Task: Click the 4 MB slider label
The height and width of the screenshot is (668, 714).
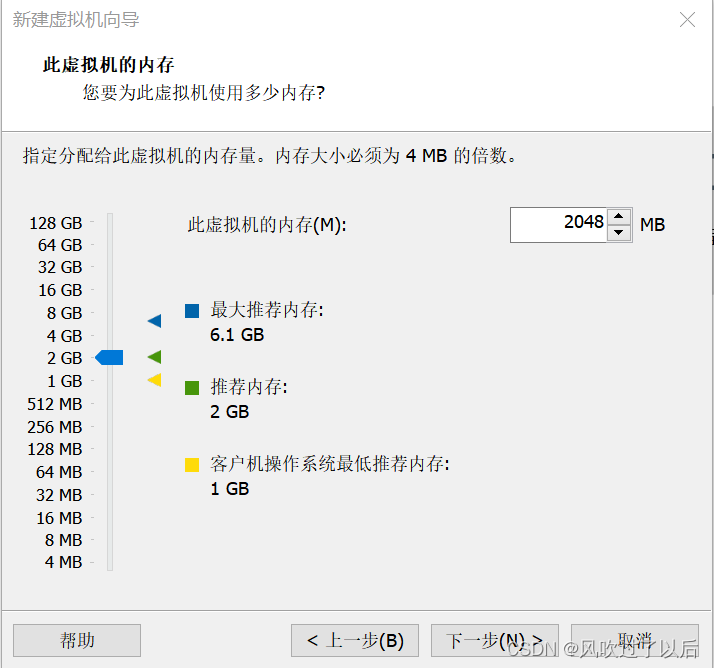Action: click(x=63, y=562)
